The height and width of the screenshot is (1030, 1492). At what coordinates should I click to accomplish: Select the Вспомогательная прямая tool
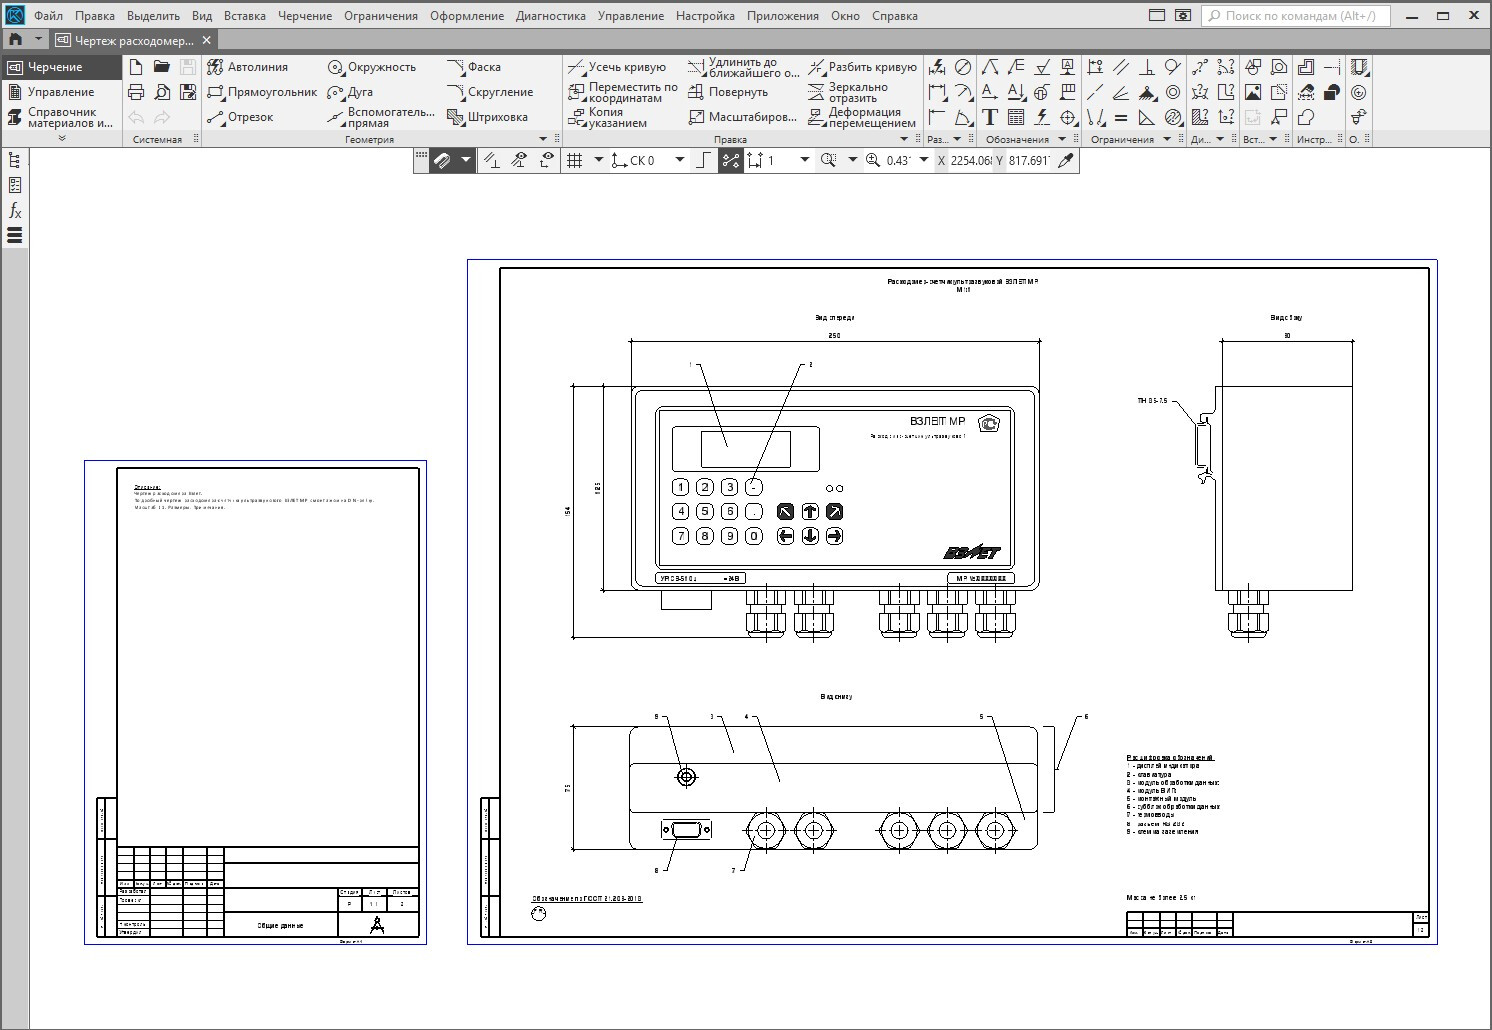pos(381,117)
